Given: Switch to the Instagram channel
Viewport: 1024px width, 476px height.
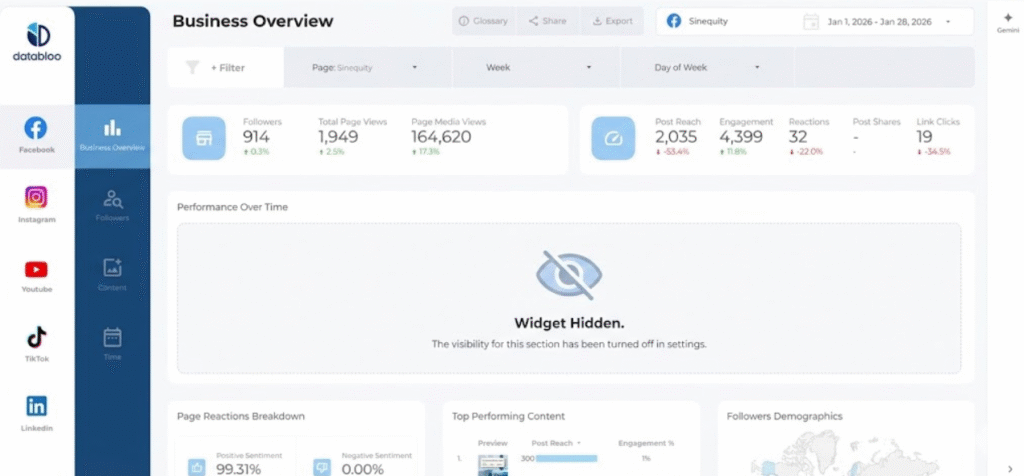Looking at the screenshot, I should coord(36,204).
